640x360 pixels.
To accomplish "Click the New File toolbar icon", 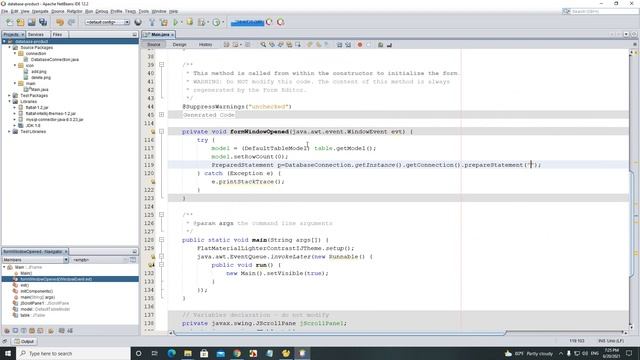I will [9, 22].
